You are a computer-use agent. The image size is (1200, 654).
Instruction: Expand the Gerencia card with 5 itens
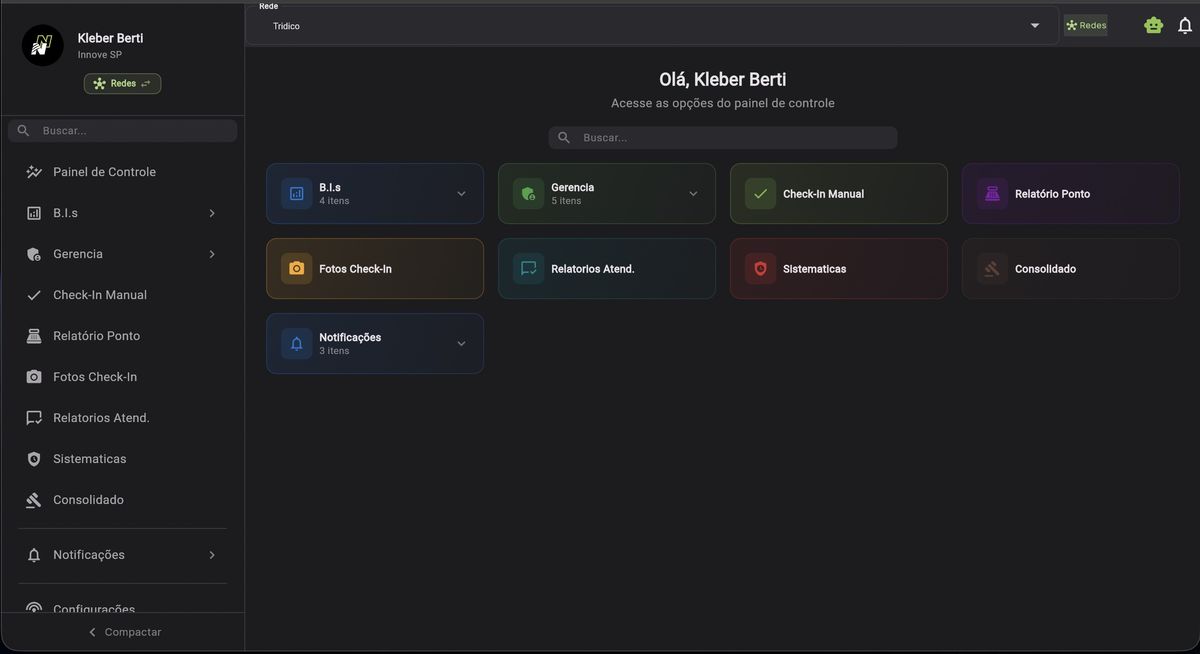point(692,193)
